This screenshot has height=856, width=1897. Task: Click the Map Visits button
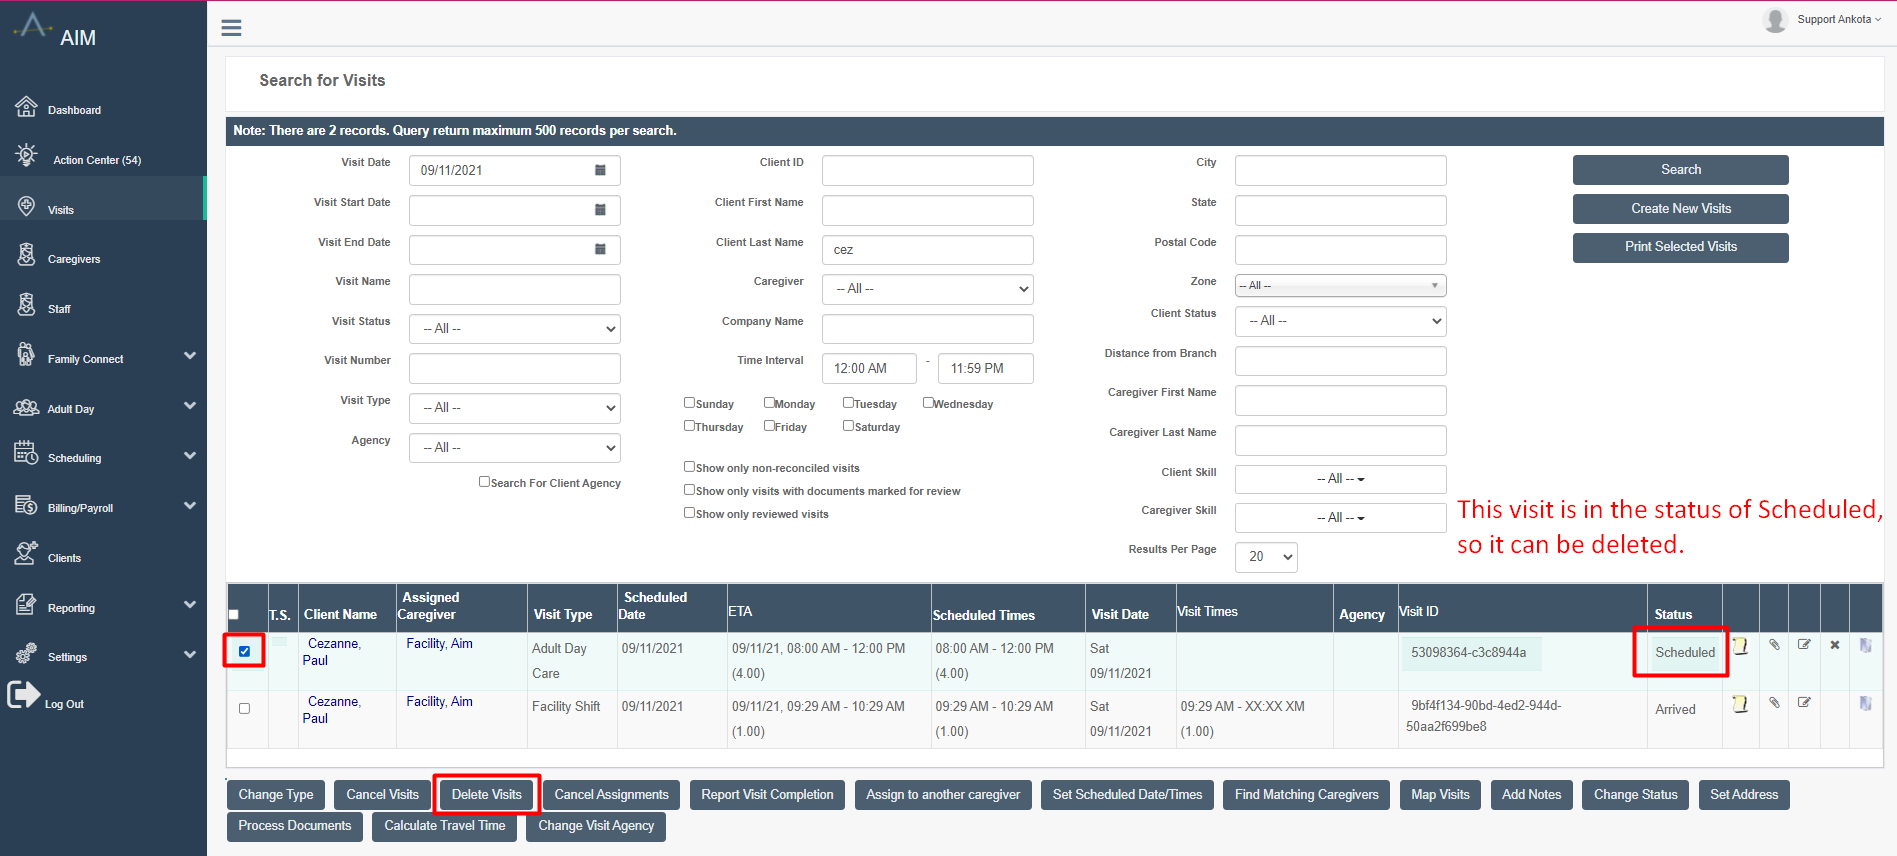tap(1440, 795)
